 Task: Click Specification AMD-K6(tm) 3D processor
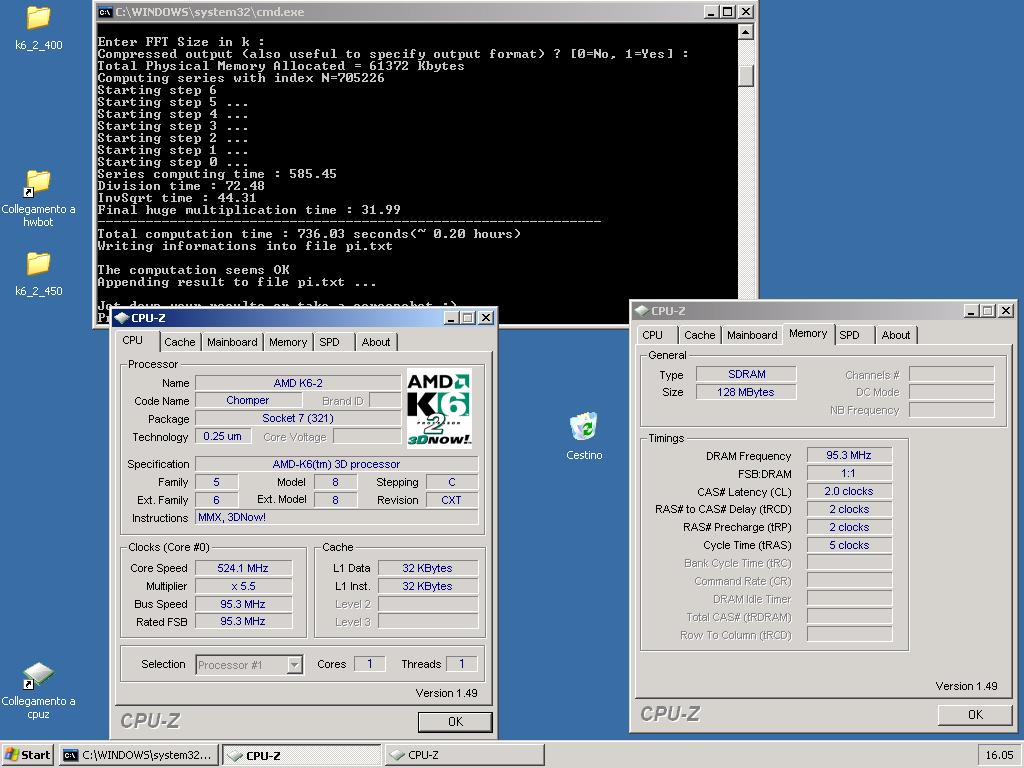click(336, 464)
